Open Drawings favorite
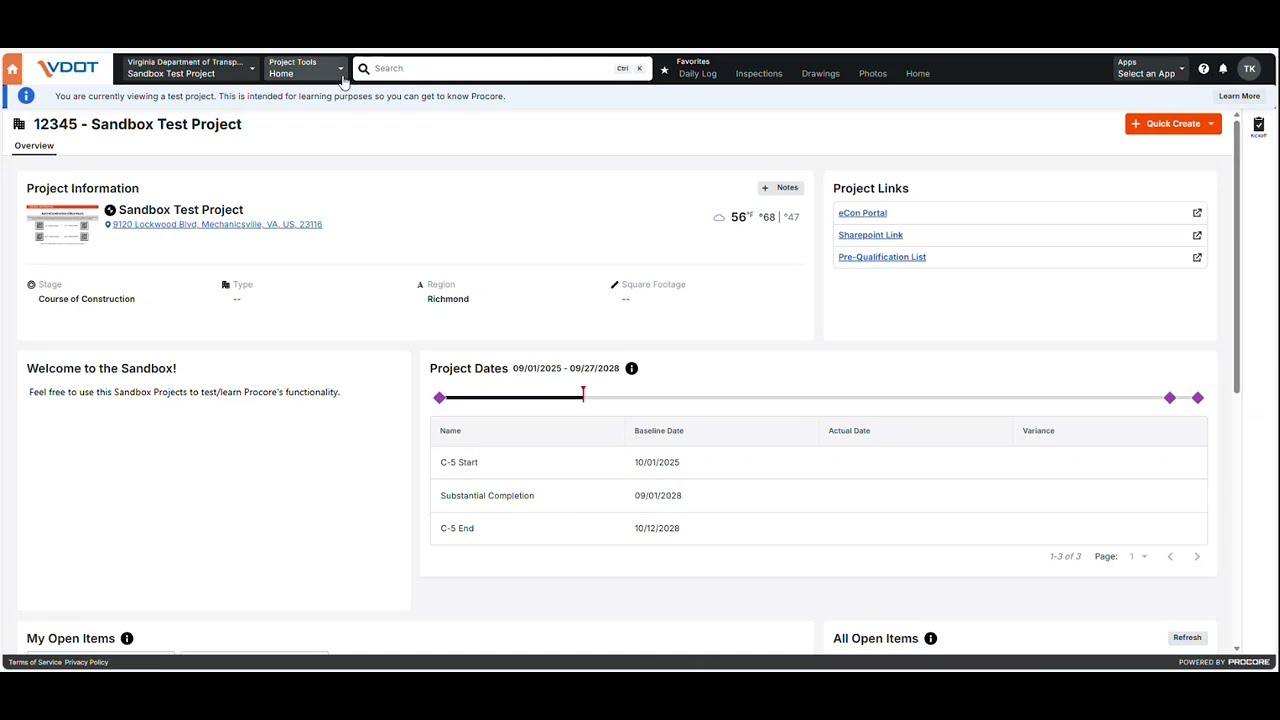This screenshot has height=720, width=1280. 821,74
